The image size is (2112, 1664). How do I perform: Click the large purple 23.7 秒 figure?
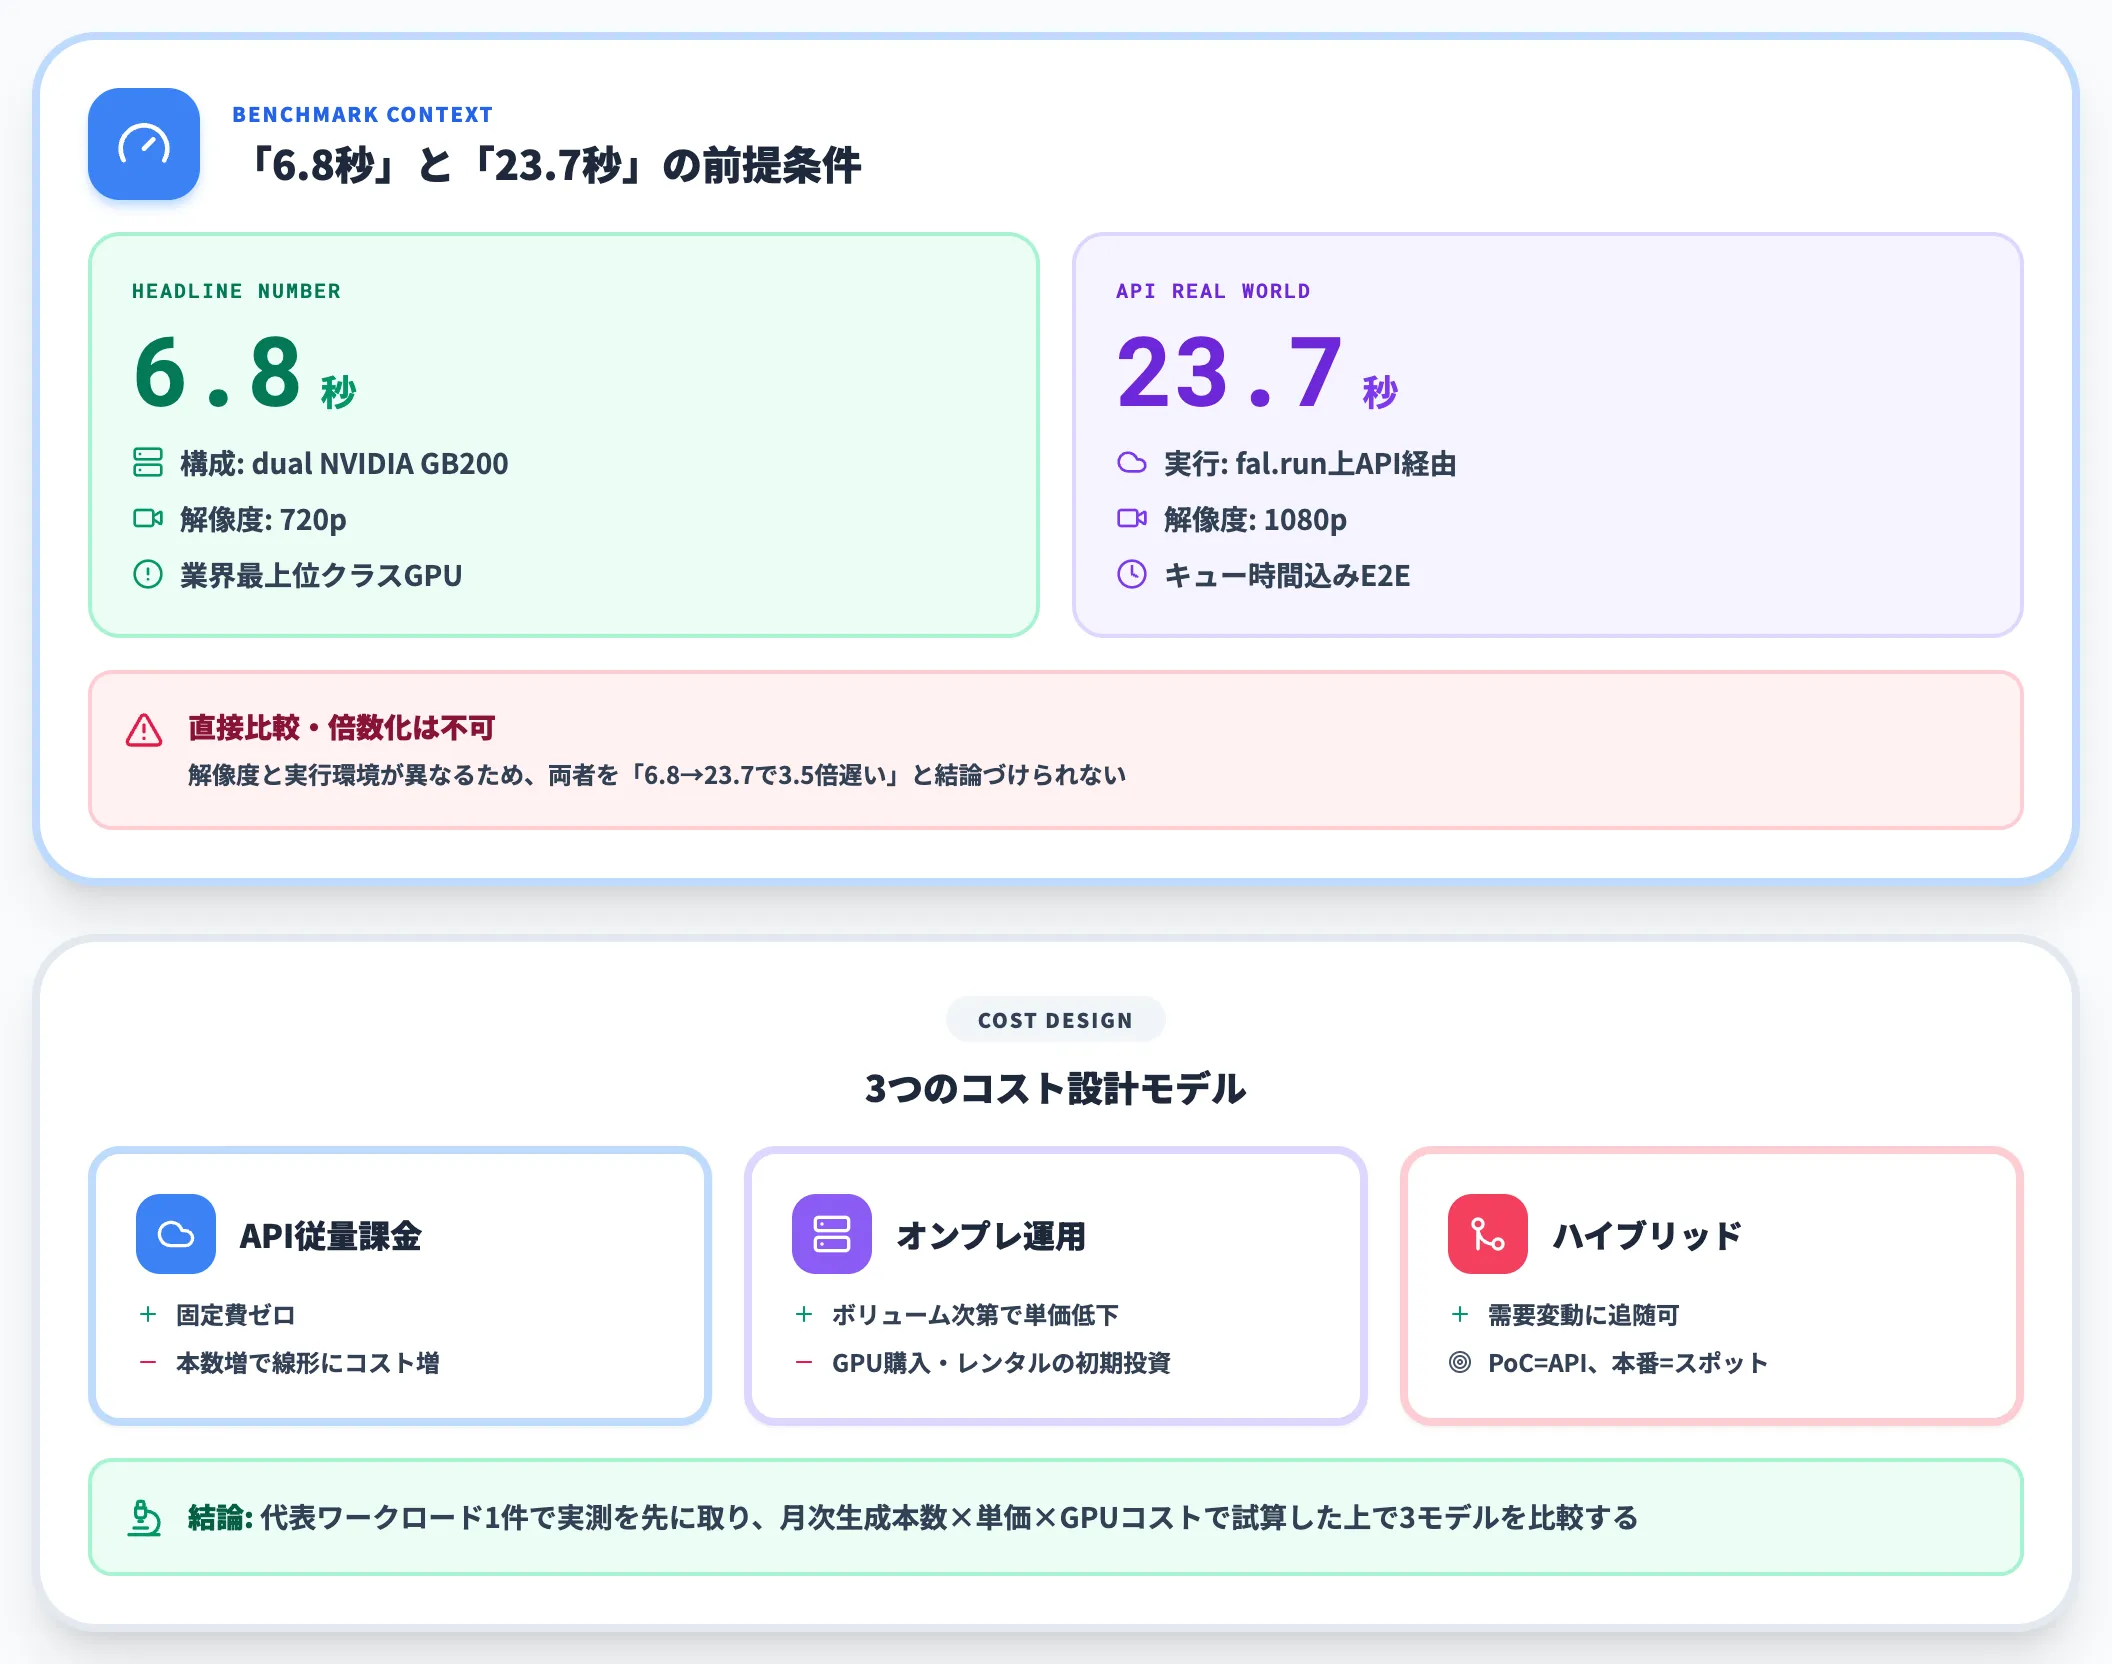[x=1258, y=372]
